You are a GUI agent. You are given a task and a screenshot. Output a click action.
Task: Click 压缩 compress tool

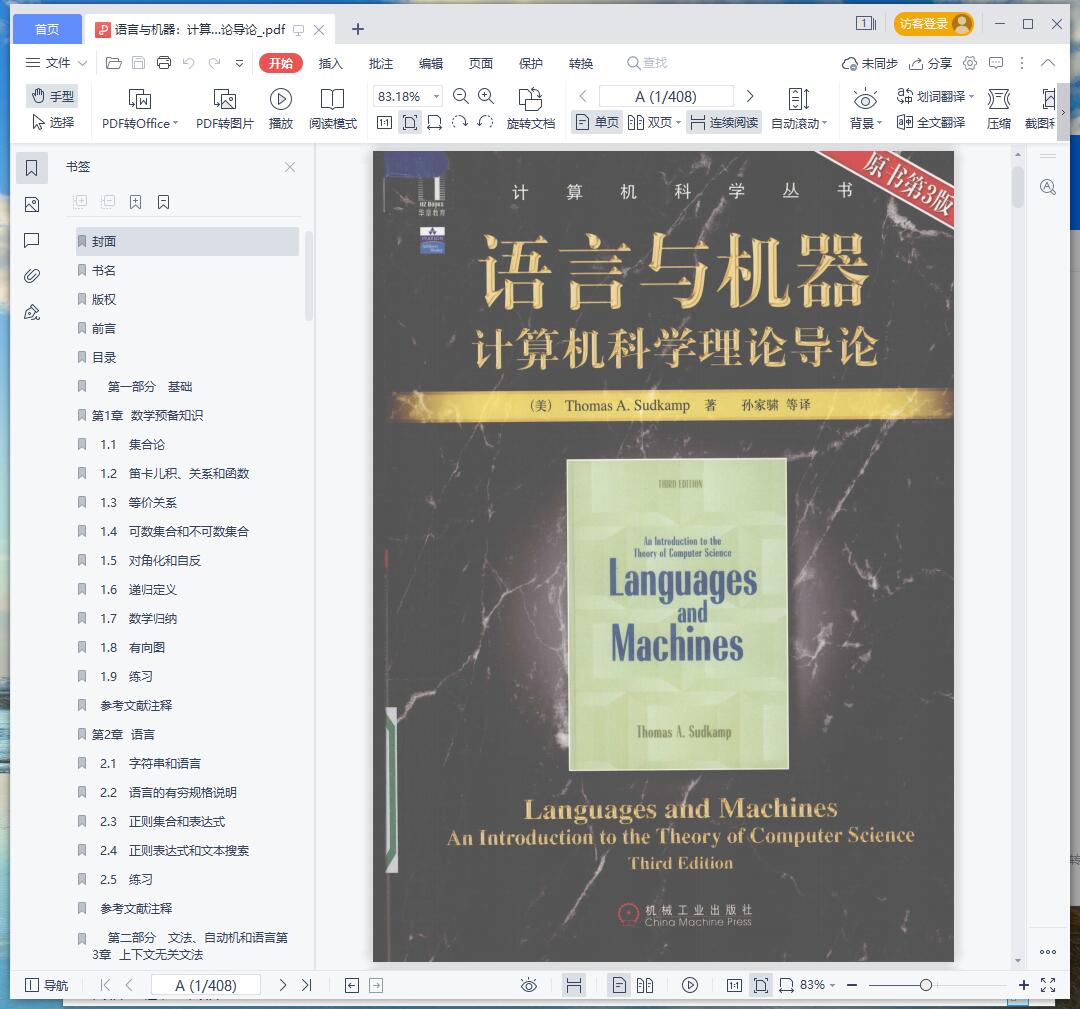pos(999,109)
